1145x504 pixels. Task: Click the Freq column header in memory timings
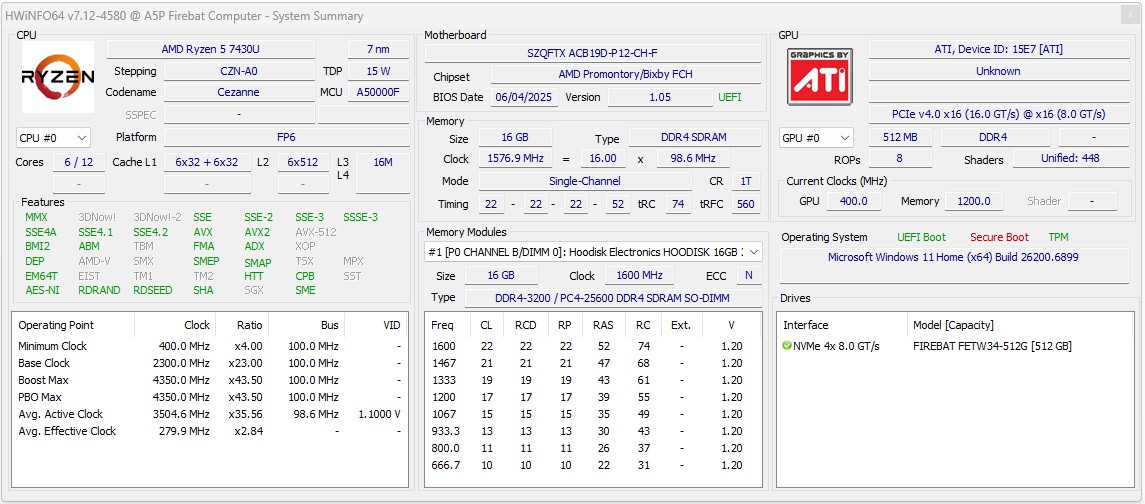442,325
